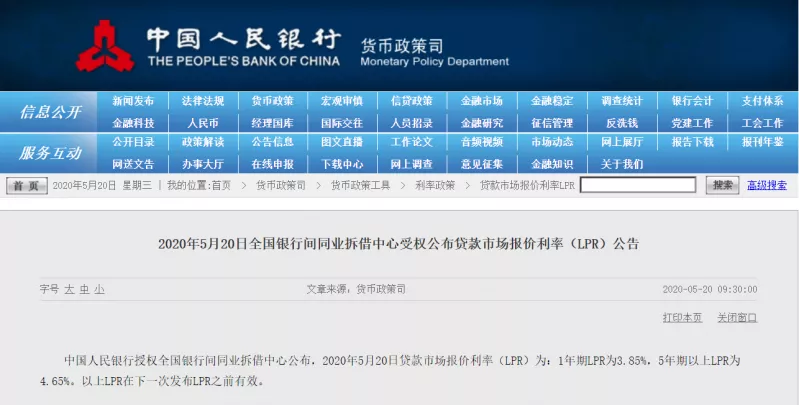Click 关闭窗口 close window link
This screenshot has width=799, height=405.
737,317
